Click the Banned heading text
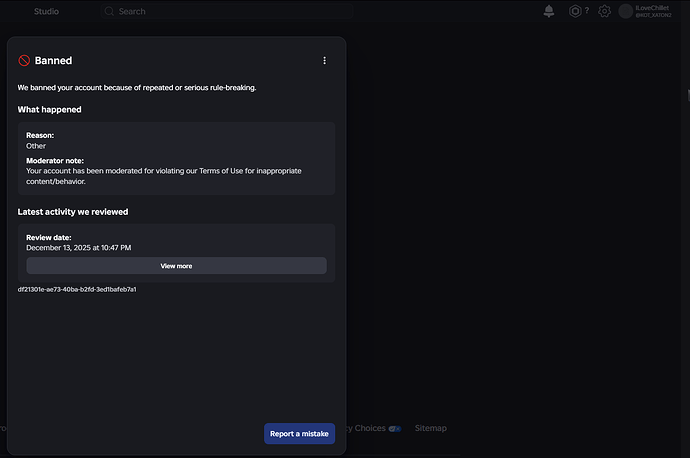Image resolution: width=690 pixels, height=458 pixels. point(53,61)
